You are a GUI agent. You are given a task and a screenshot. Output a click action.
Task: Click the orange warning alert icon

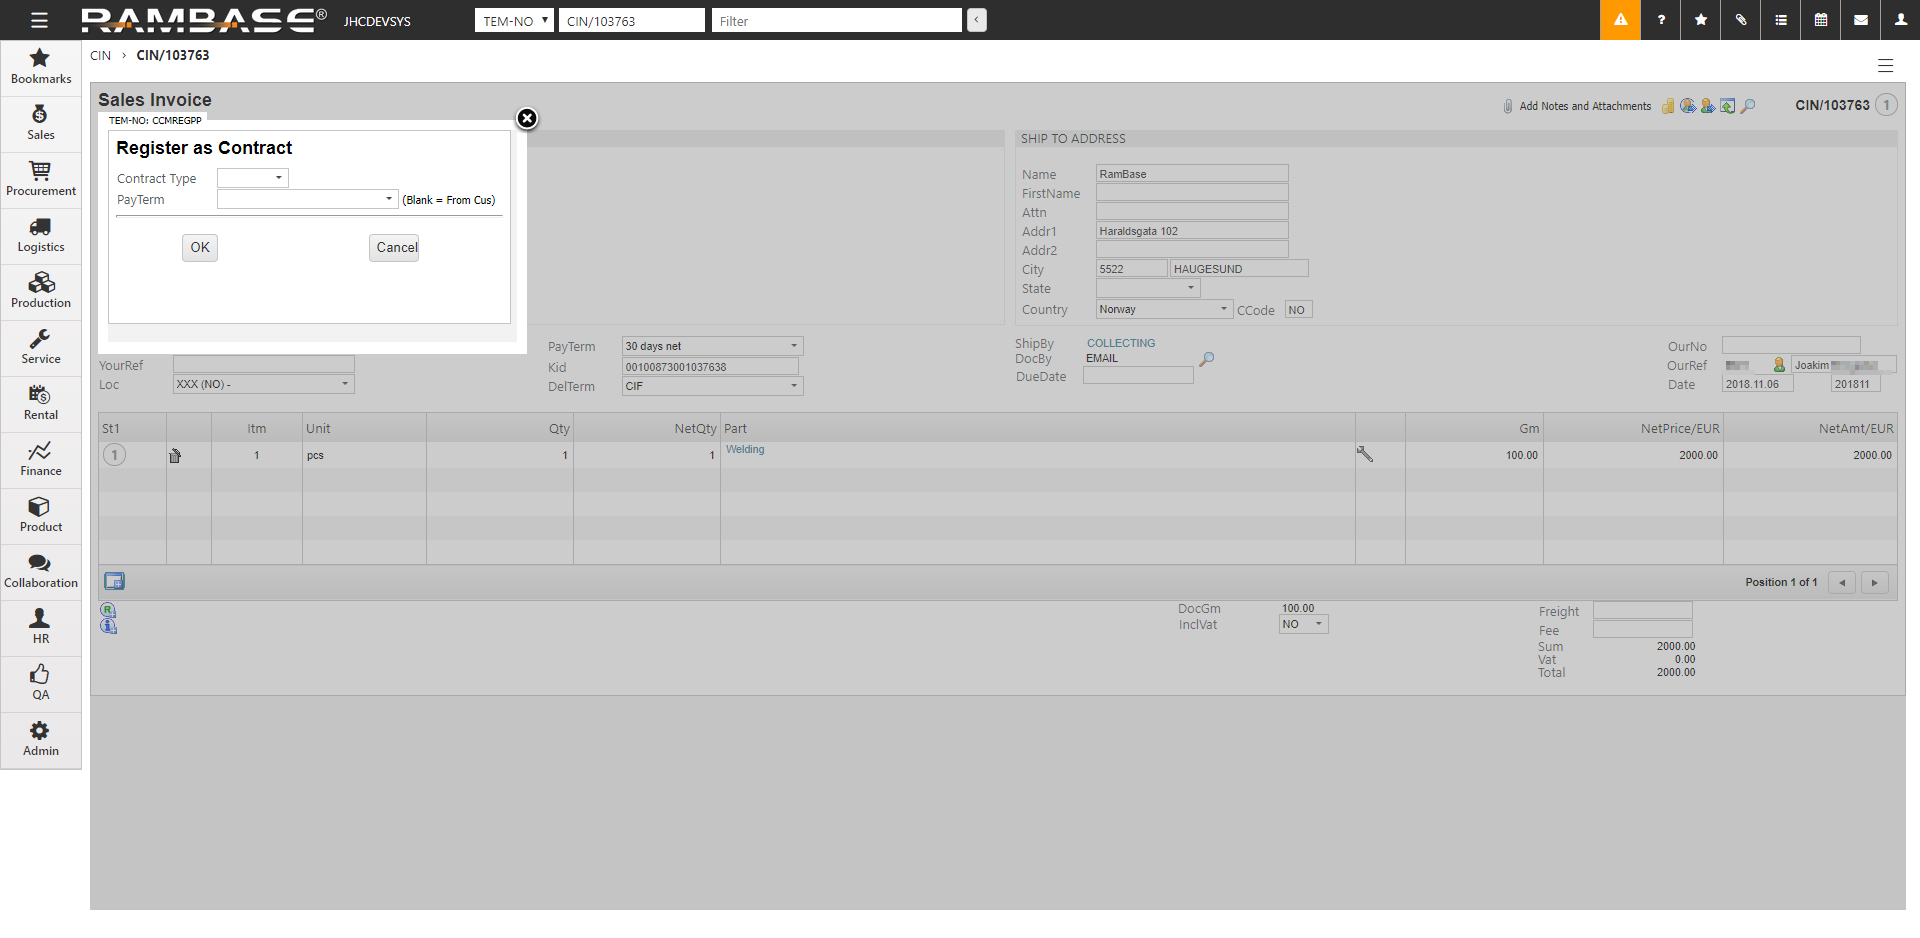click(x=1620, y=20)
